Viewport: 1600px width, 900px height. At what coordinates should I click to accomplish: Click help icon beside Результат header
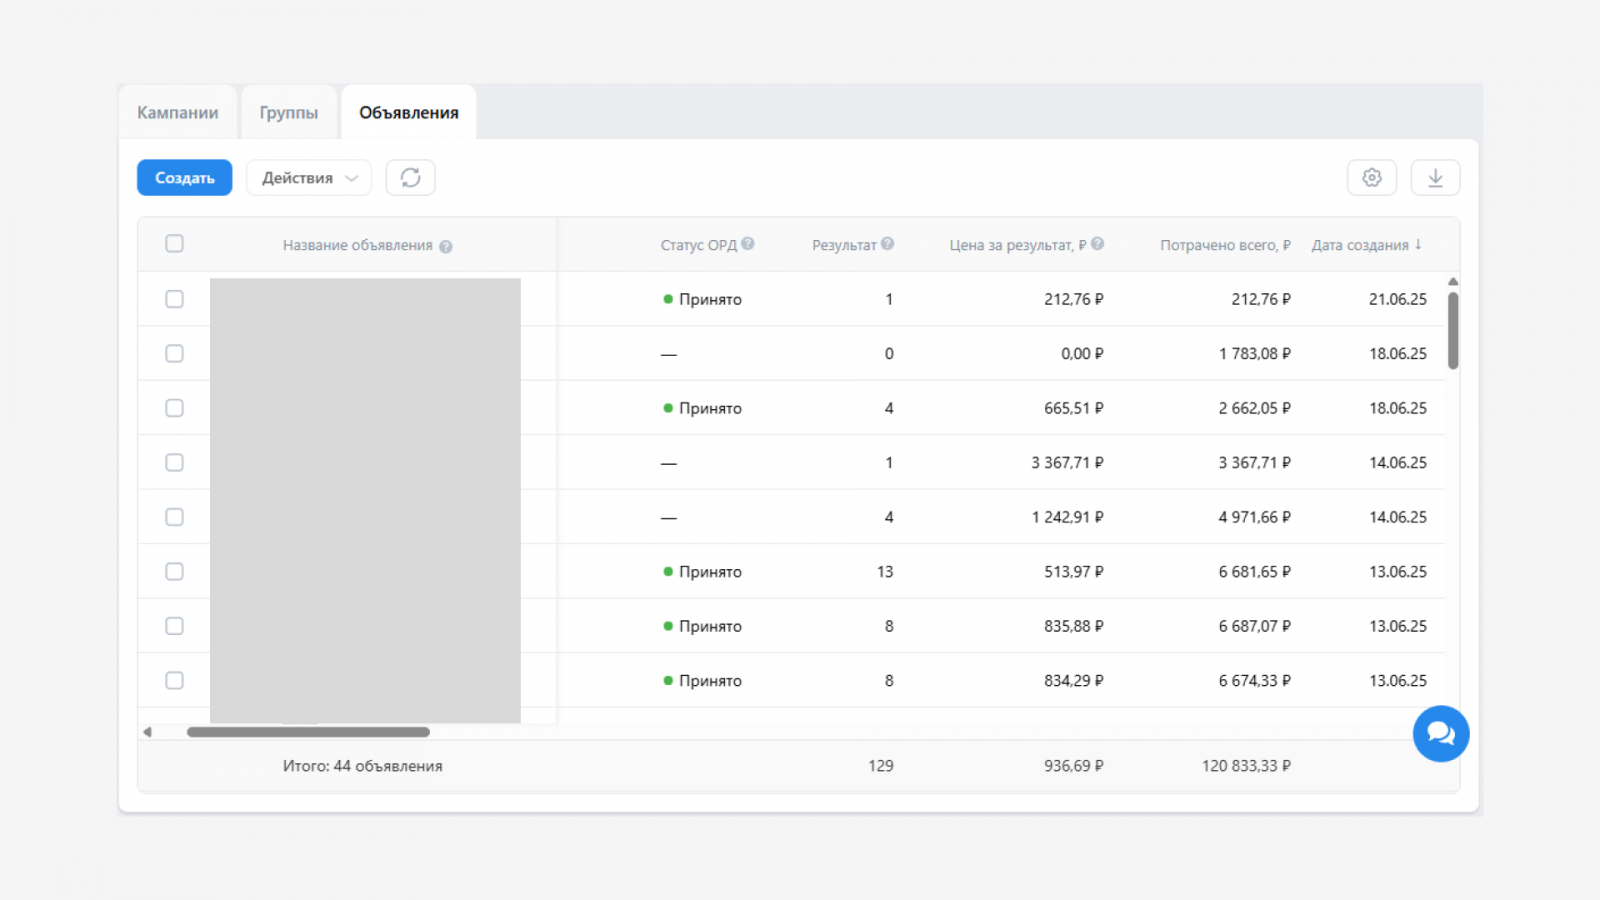coord(887,244)
